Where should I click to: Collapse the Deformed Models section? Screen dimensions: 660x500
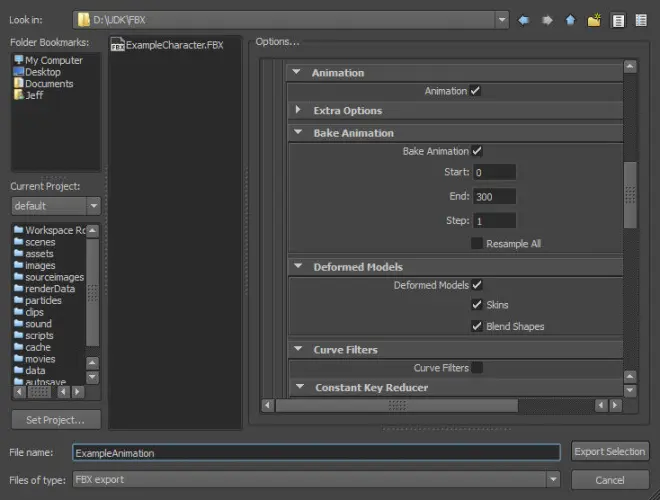pyautogui.click(x=298, y=266)
